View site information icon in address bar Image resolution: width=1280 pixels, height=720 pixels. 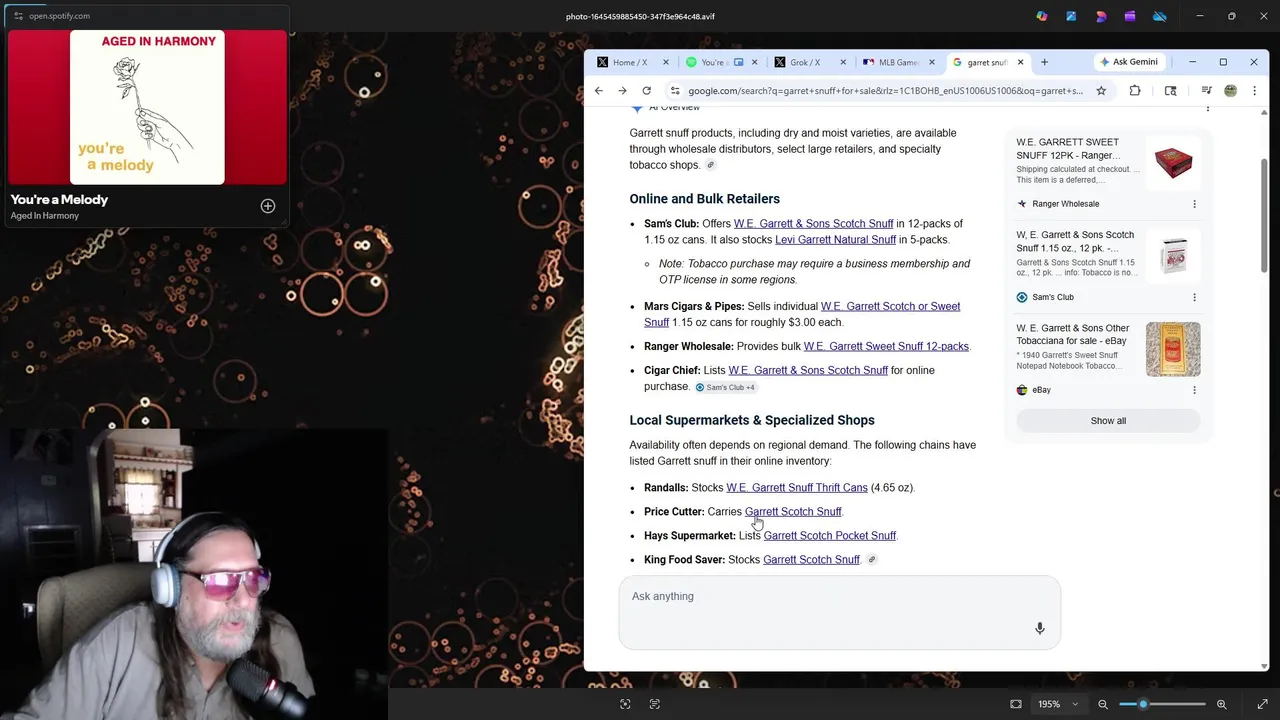click(x=675, y=91)
